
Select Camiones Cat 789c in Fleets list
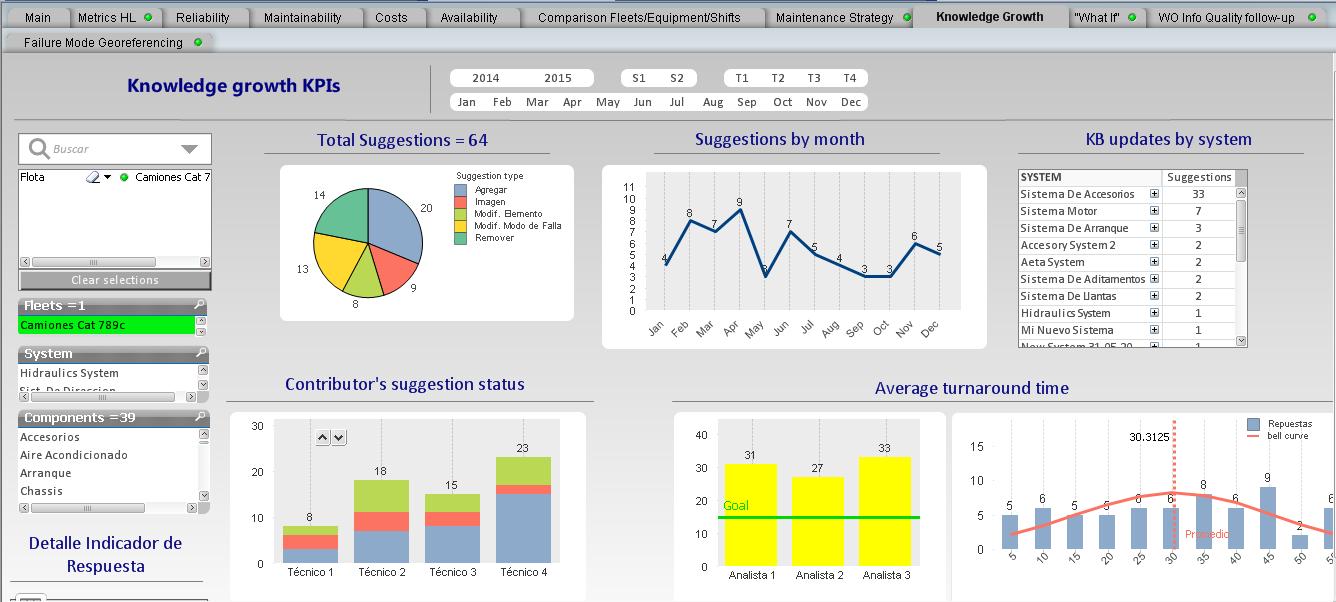[106, 325]
